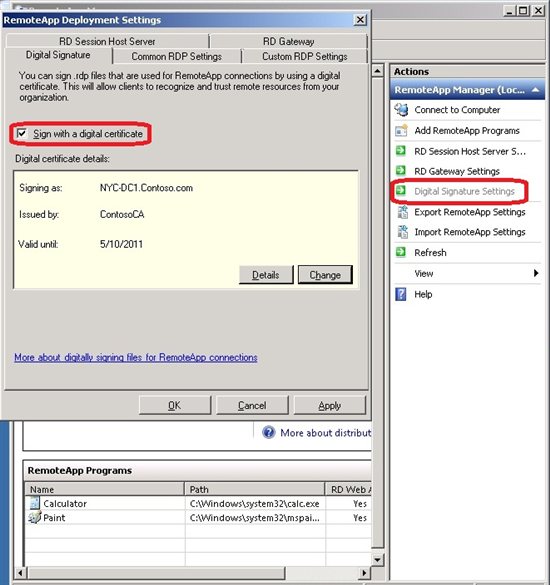This screenshot has width=550, height=585.
Task: Click the Apply button
Action: pos(329,405)
